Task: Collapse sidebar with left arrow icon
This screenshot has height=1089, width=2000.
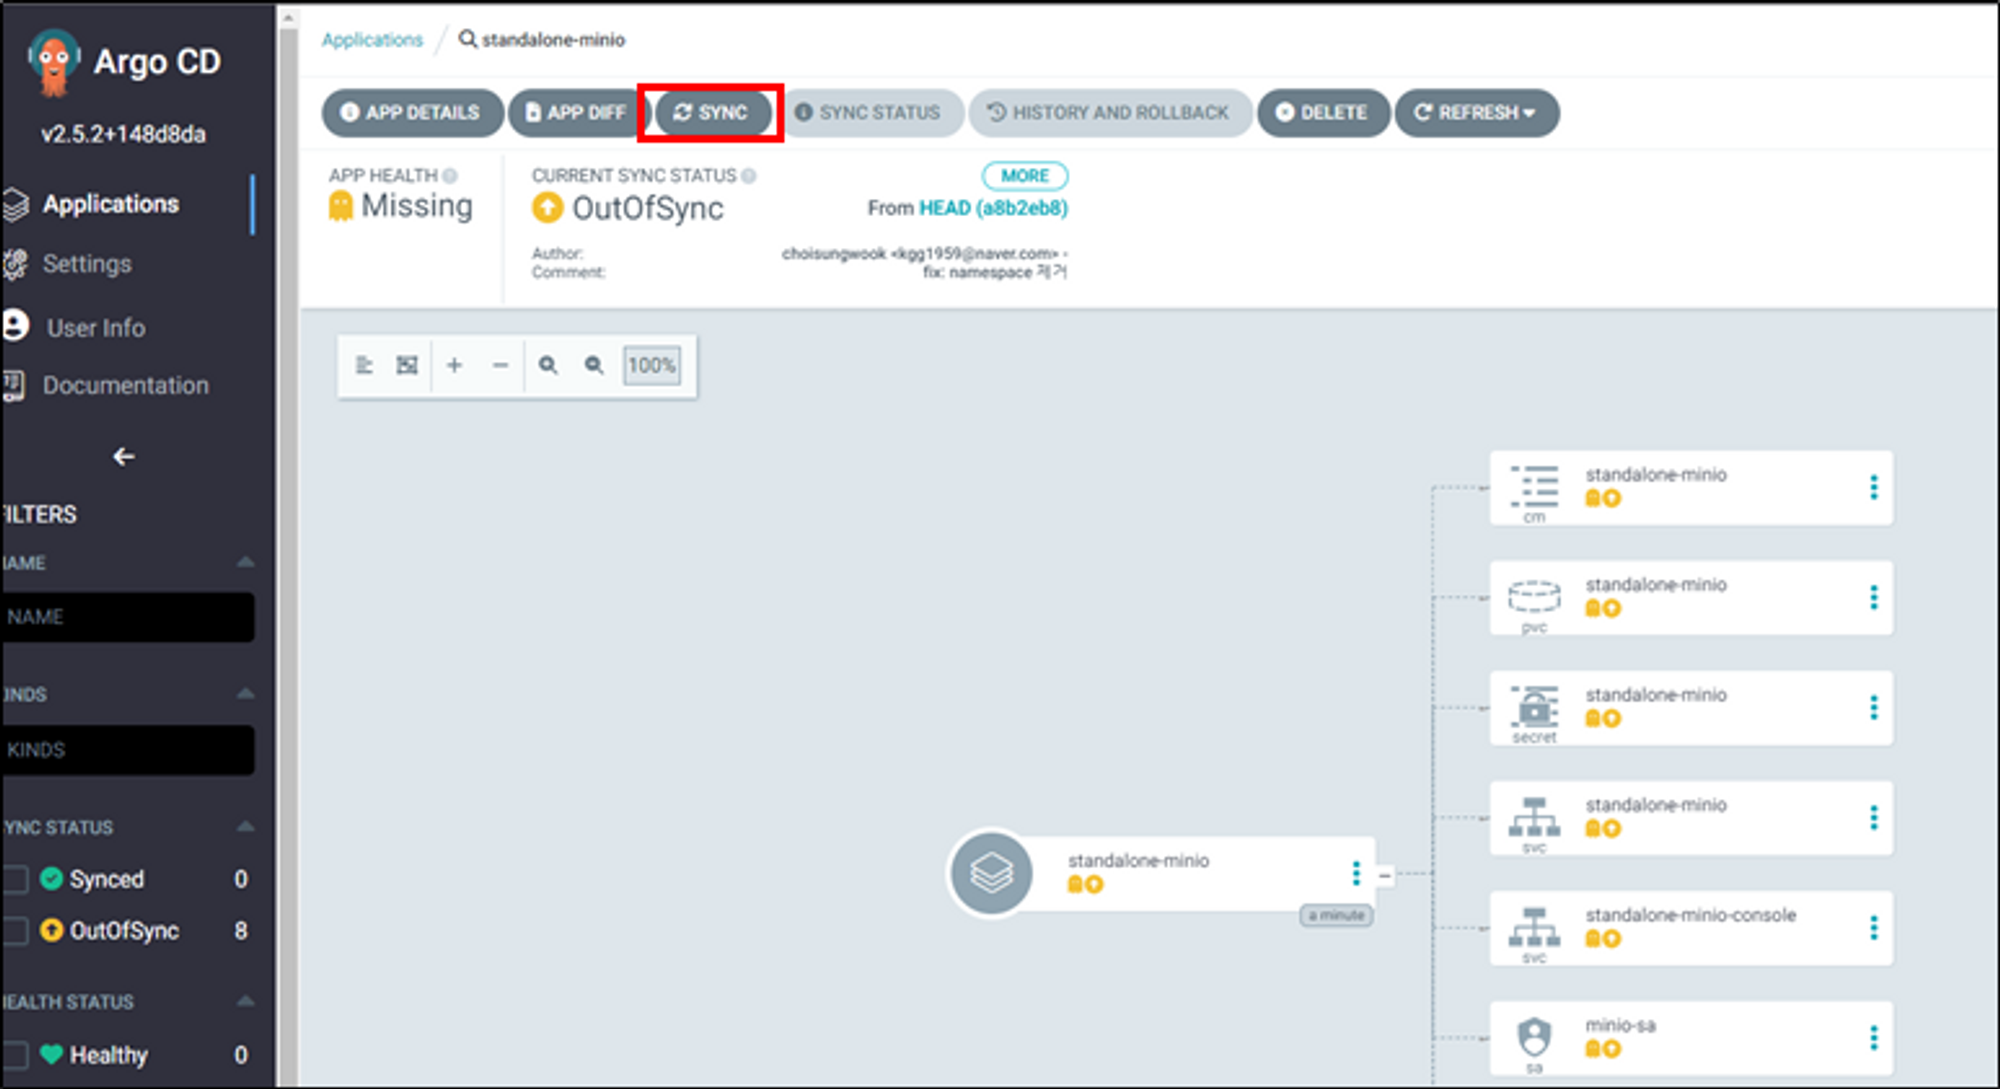Action: (124, 457)
